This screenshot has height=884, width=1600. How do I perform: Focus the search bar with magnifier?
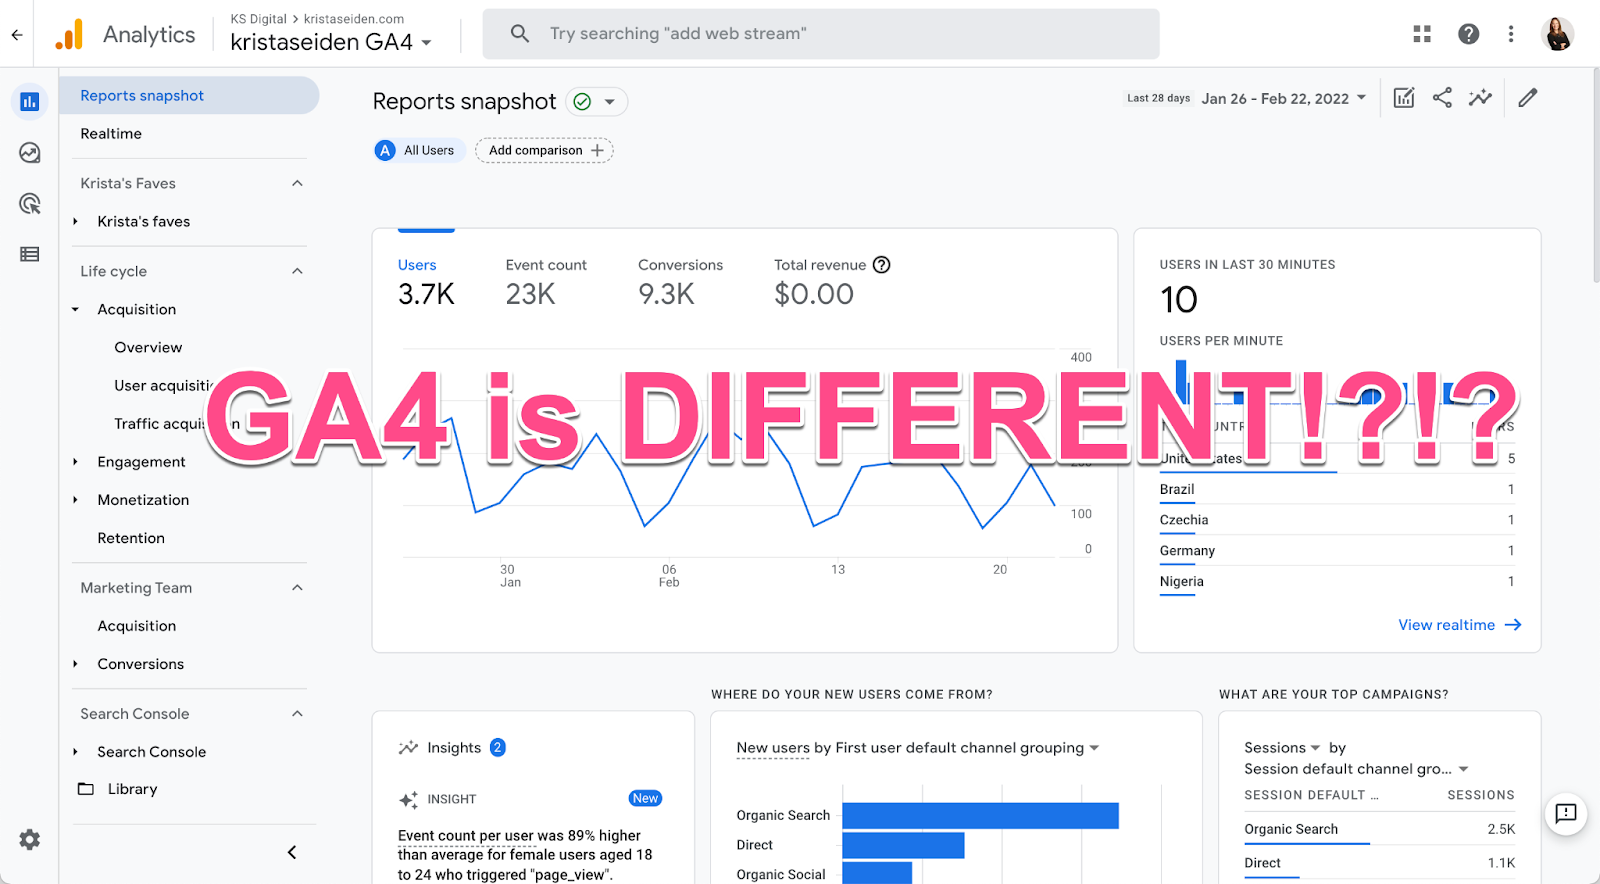pyautogui.click(x=821, y=34)
